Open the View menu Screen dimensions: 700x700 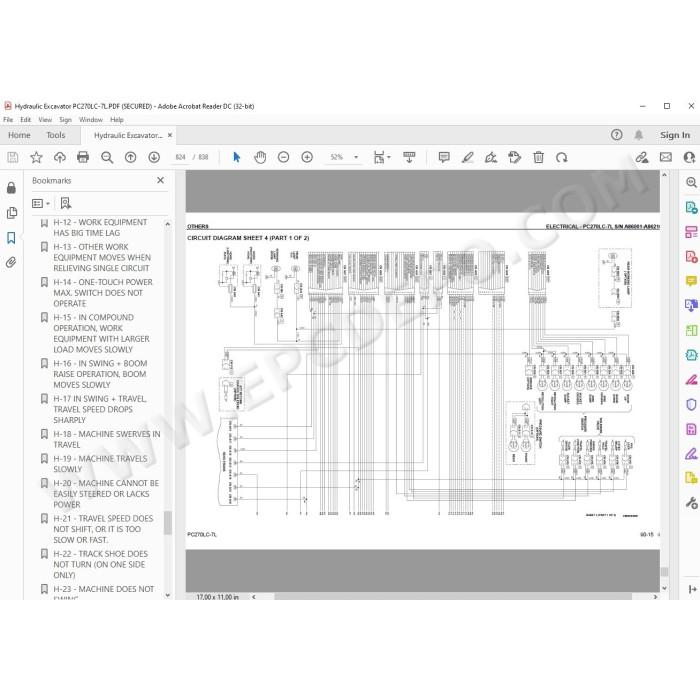45,120
